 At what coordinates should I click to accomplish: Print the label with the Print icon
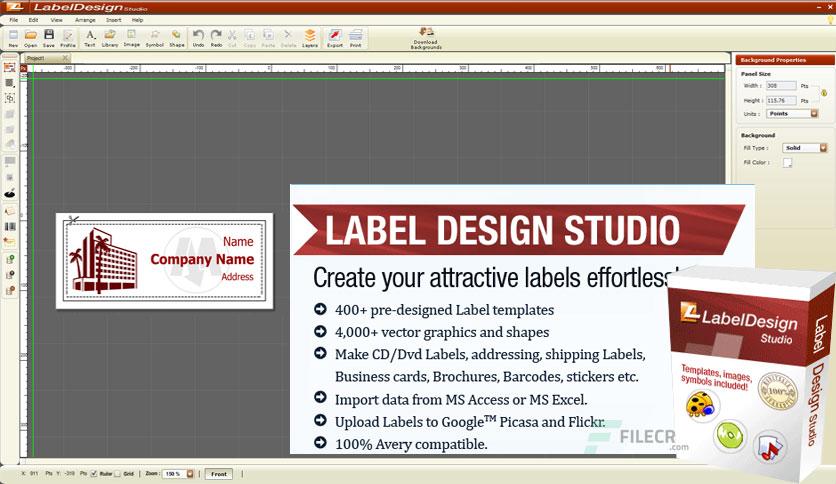coord(356,38)
